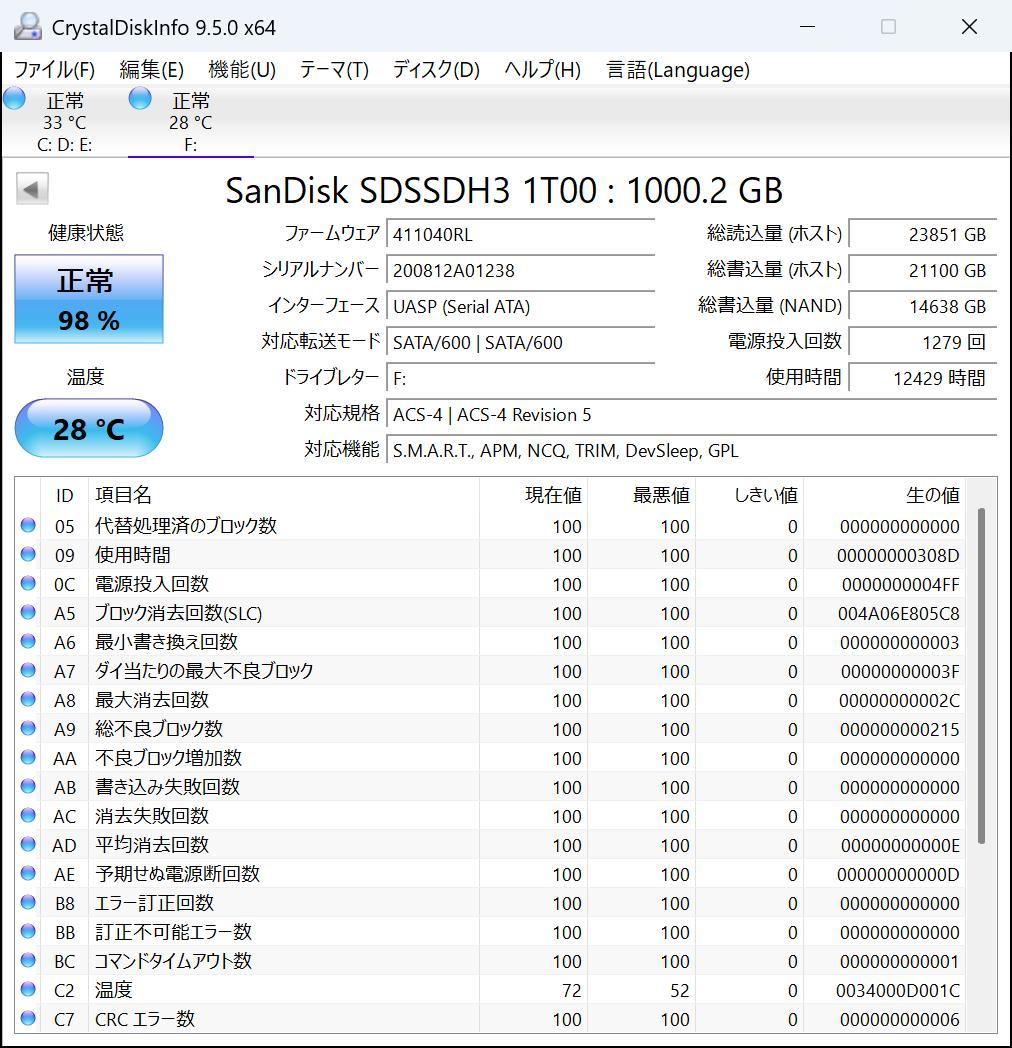1012x1048 pixels.
Task: Click status dot for row AD
Action: [x=28, y=844]
